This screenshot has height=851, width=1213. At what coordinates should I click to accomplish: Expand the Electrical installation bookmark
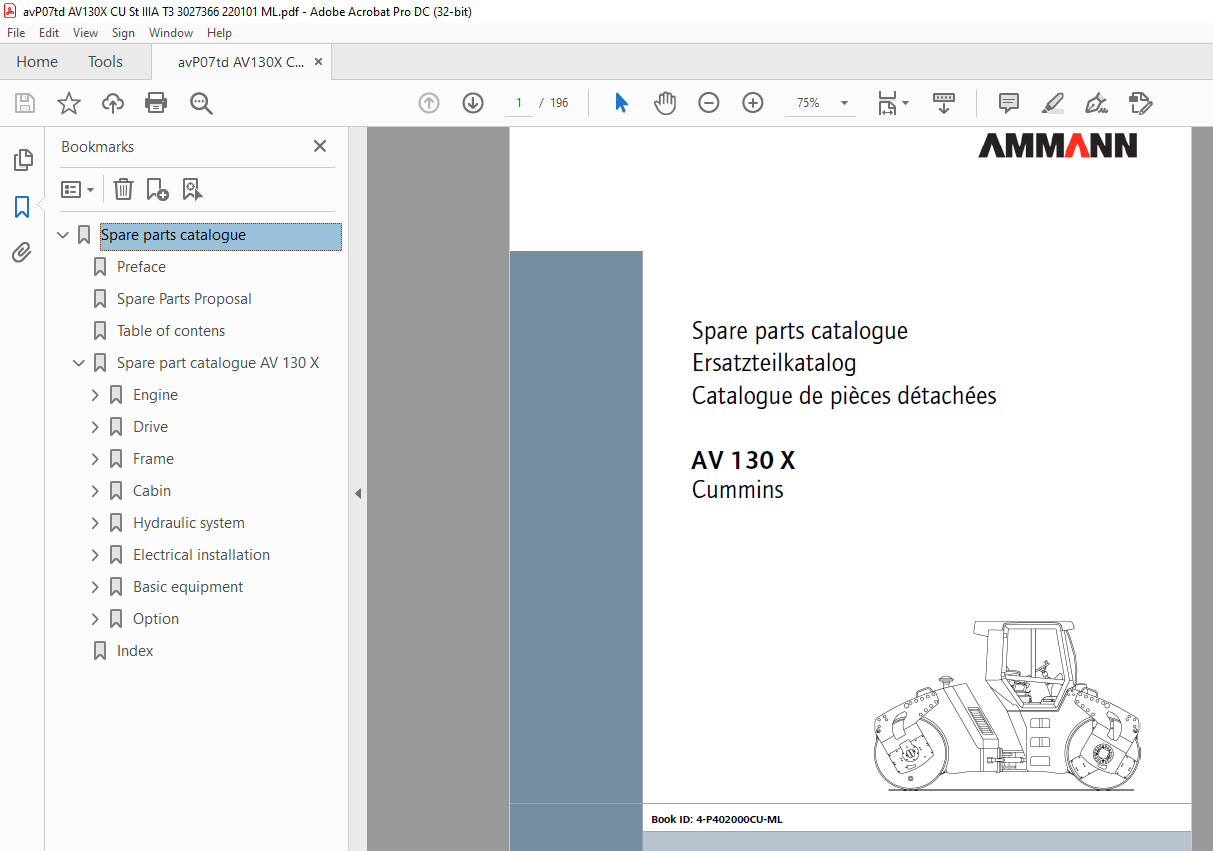click(x=95, y=555)
